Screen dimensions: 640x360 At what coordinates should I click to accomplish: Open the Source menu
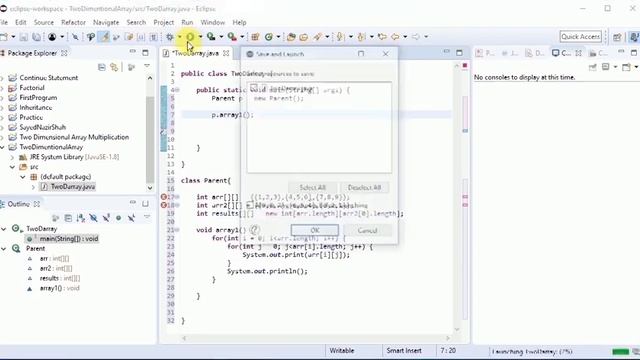pyautogui.click(x=44, y=22)
